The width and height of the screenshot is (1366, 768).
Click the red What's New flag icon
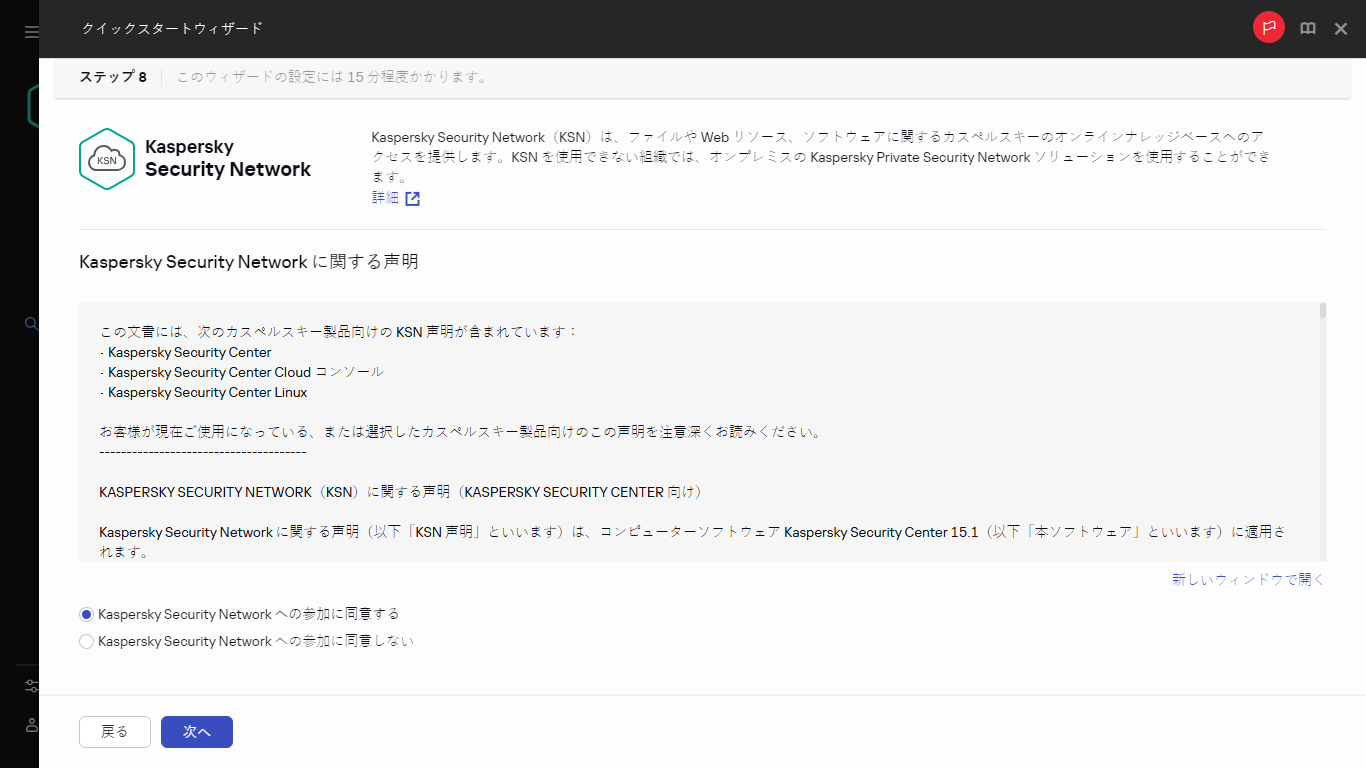[1268, 27]
